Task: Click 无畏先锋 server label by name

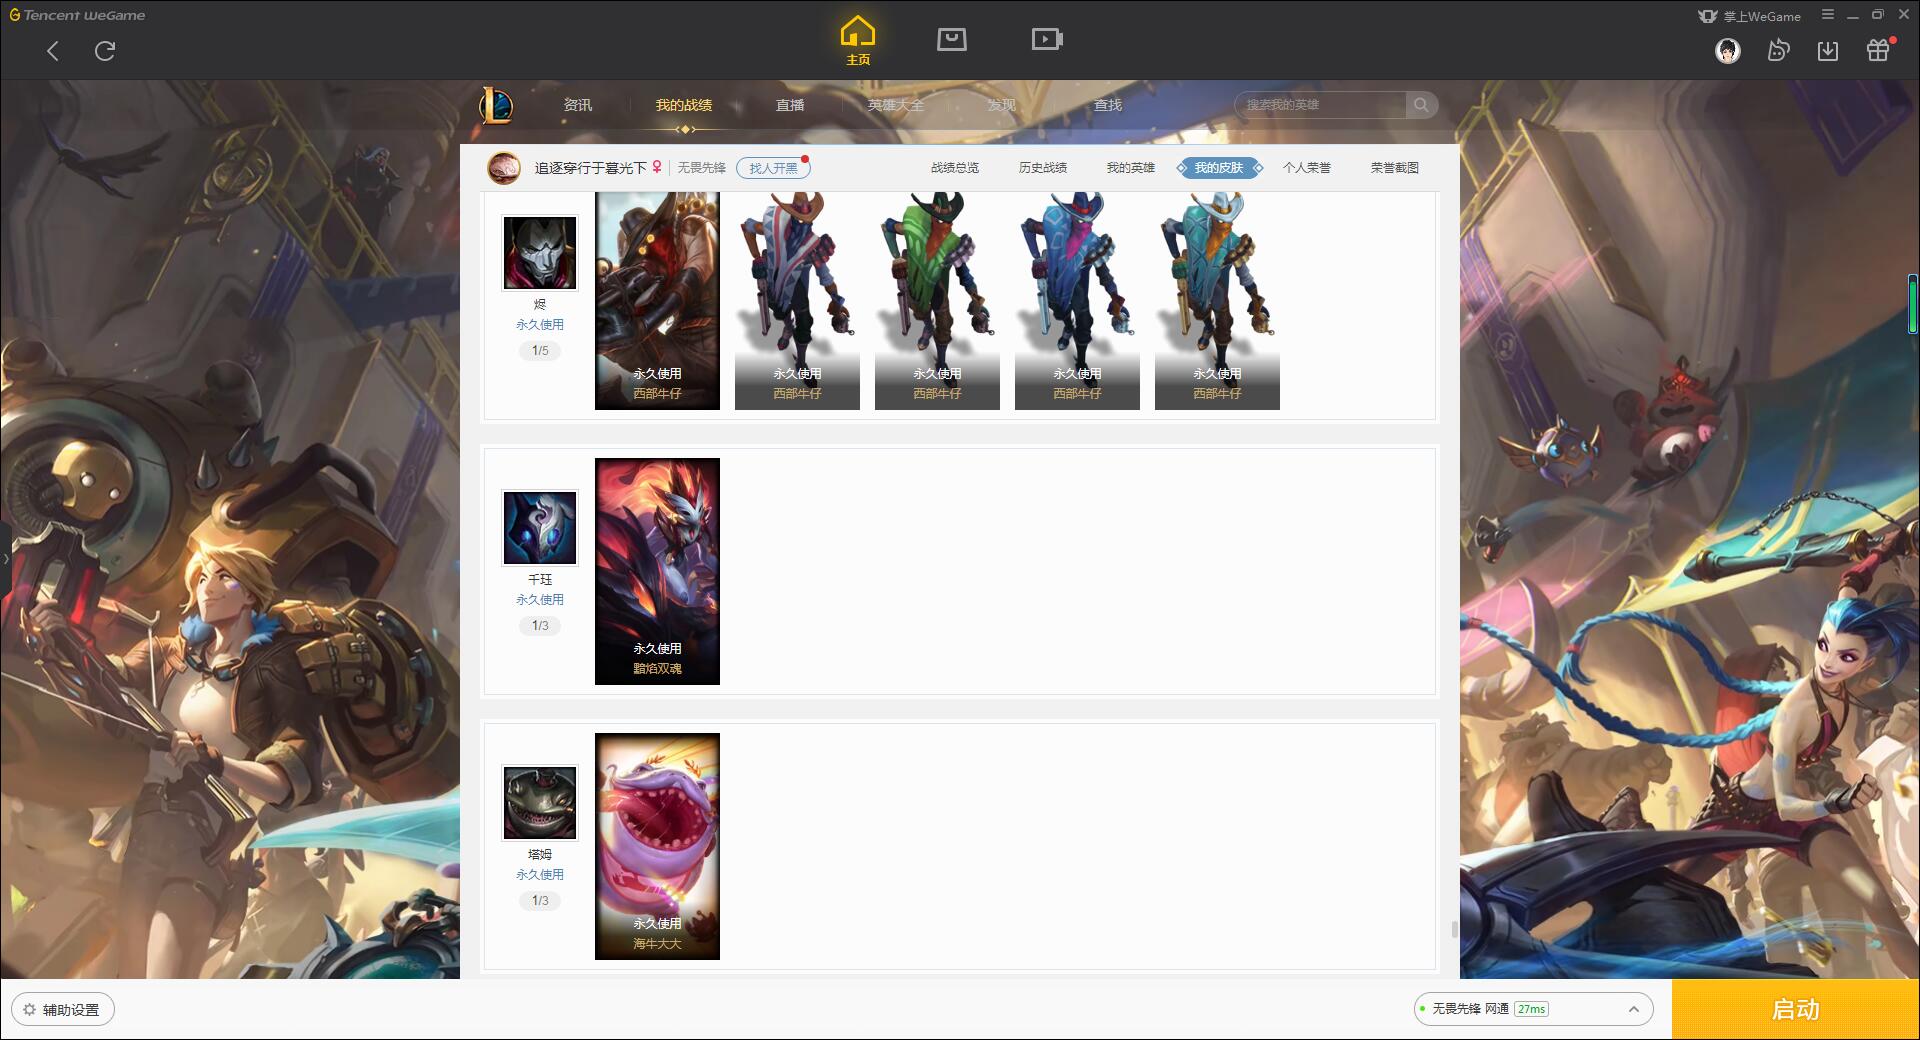Action: (x=702, y=168)
